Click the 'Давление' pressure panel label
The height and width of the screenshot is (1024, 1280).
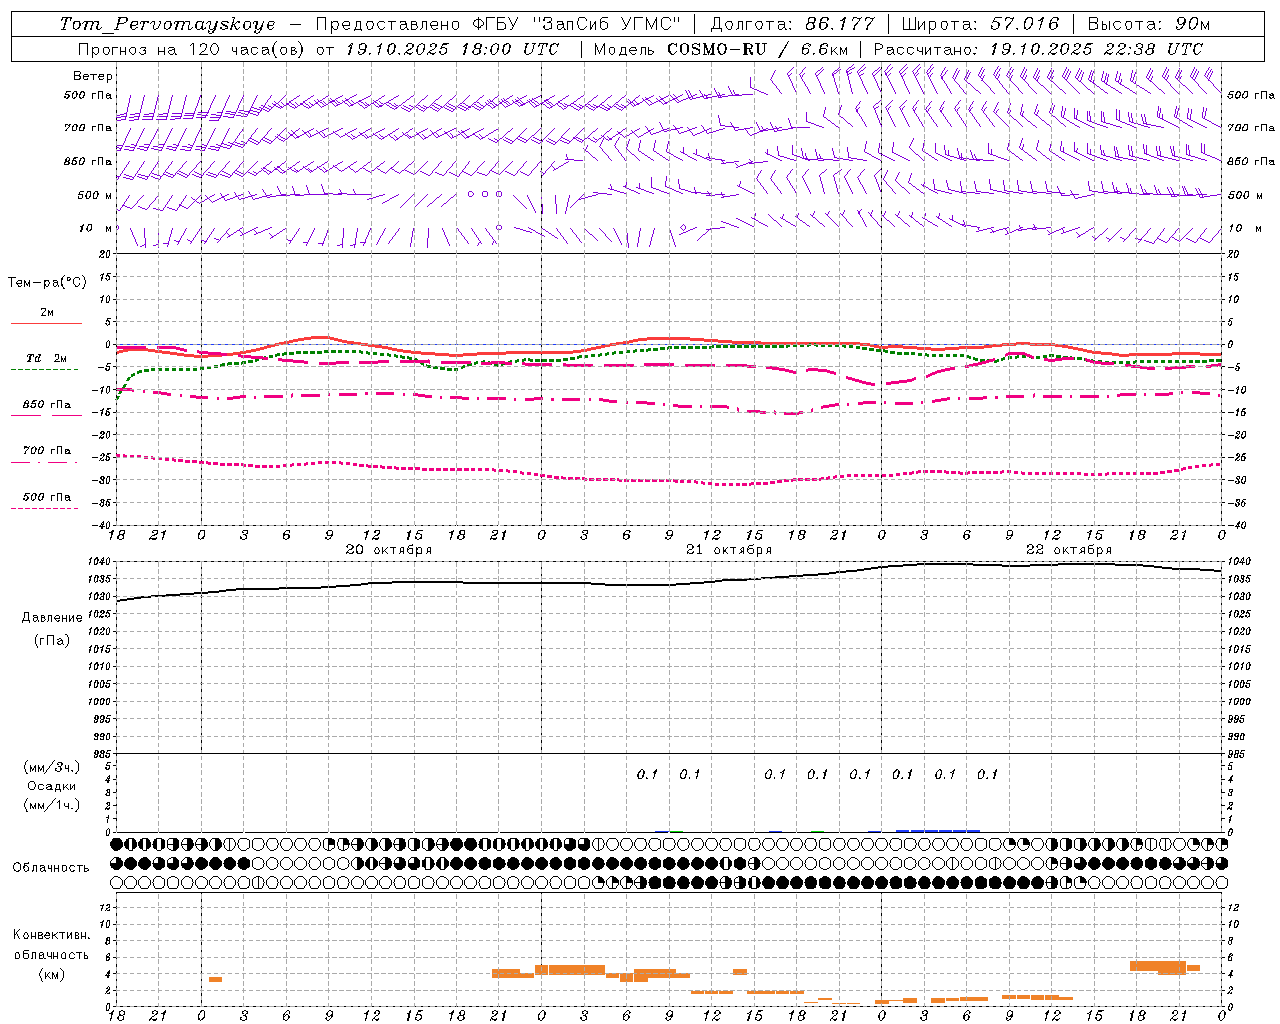pos(52,618)
